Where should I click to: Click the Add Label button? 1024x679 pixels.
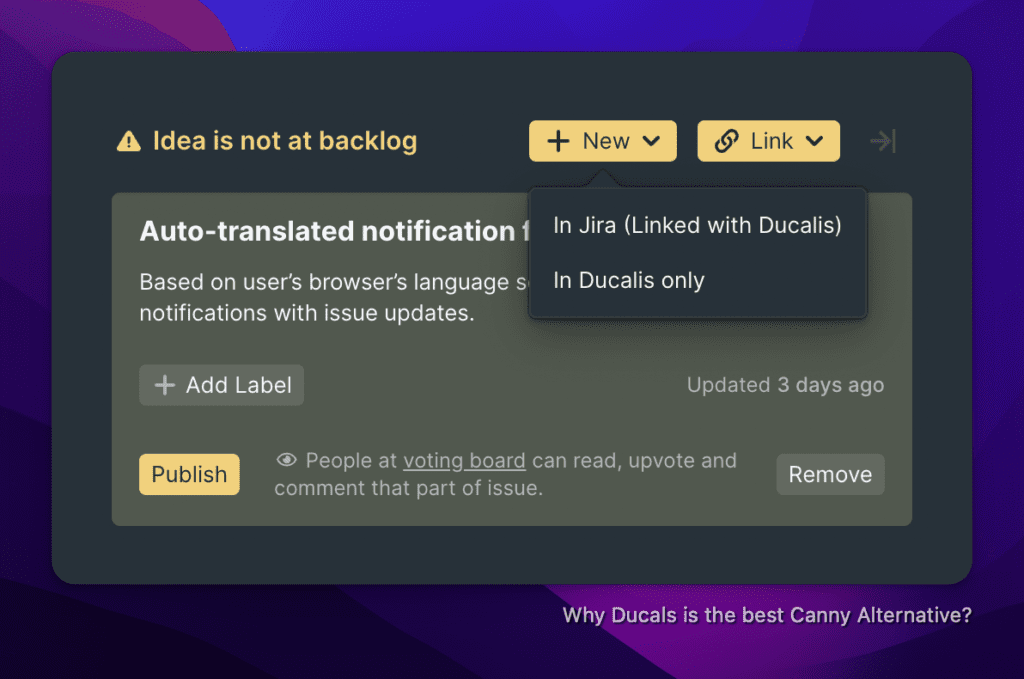coord(221,385)
